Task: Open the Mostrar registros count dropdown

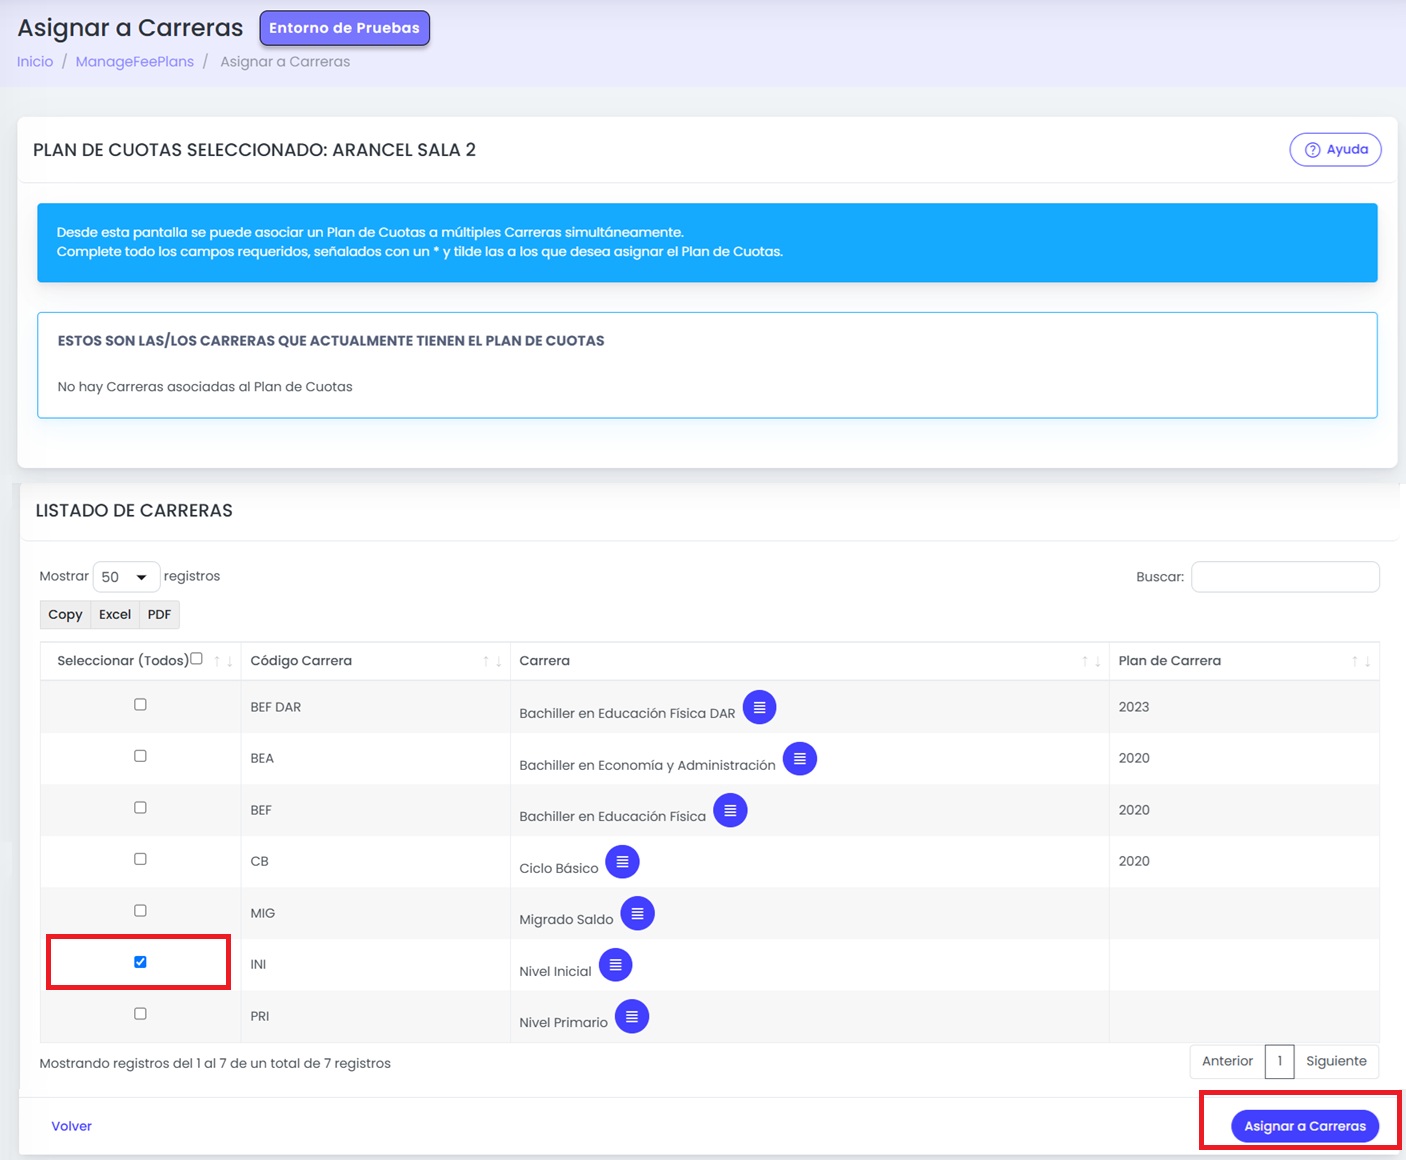Action: click(x=126, y=577)
